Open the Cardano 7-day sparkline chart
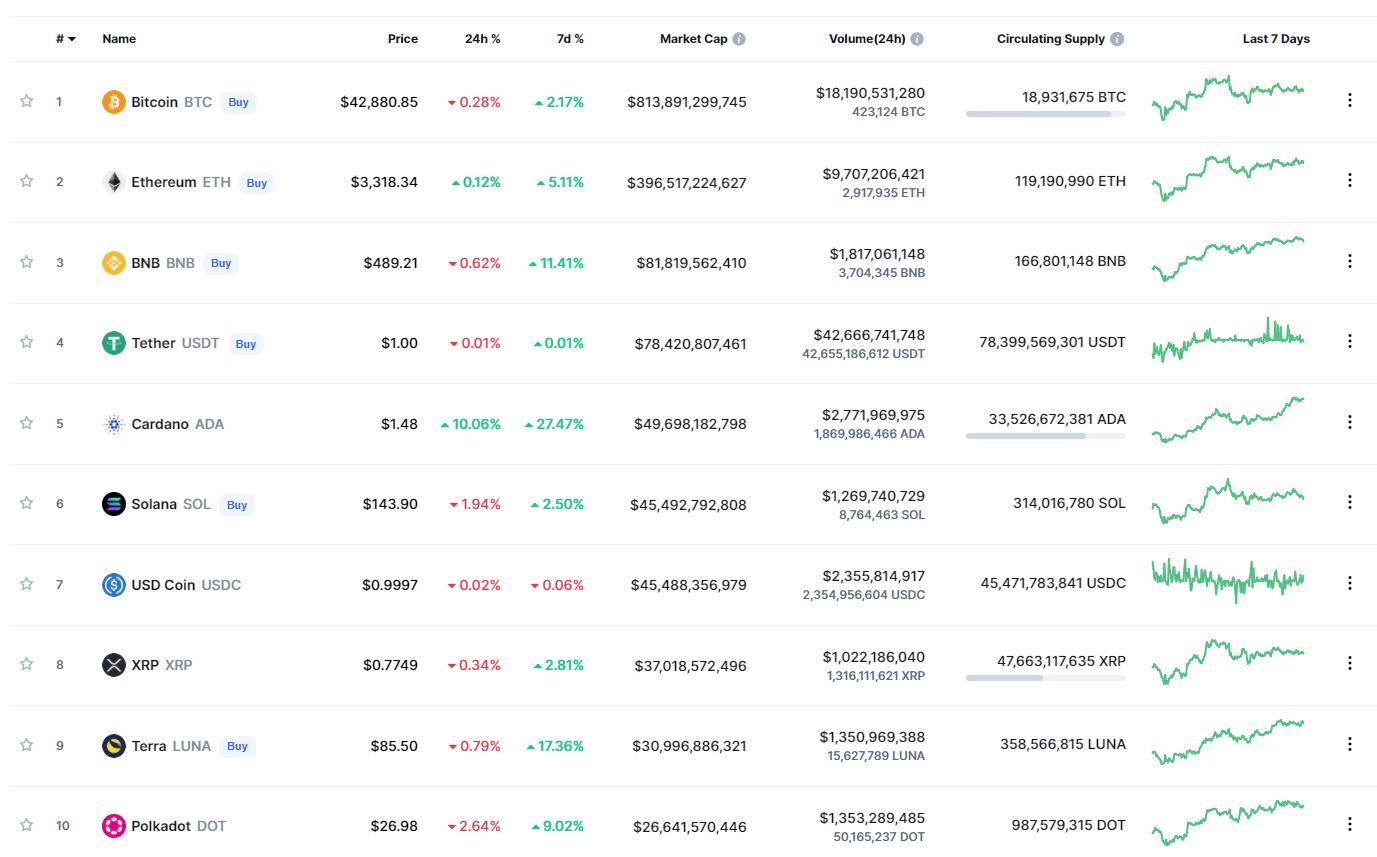Viewport: 1377px width, 857px height. [1228, 420]
